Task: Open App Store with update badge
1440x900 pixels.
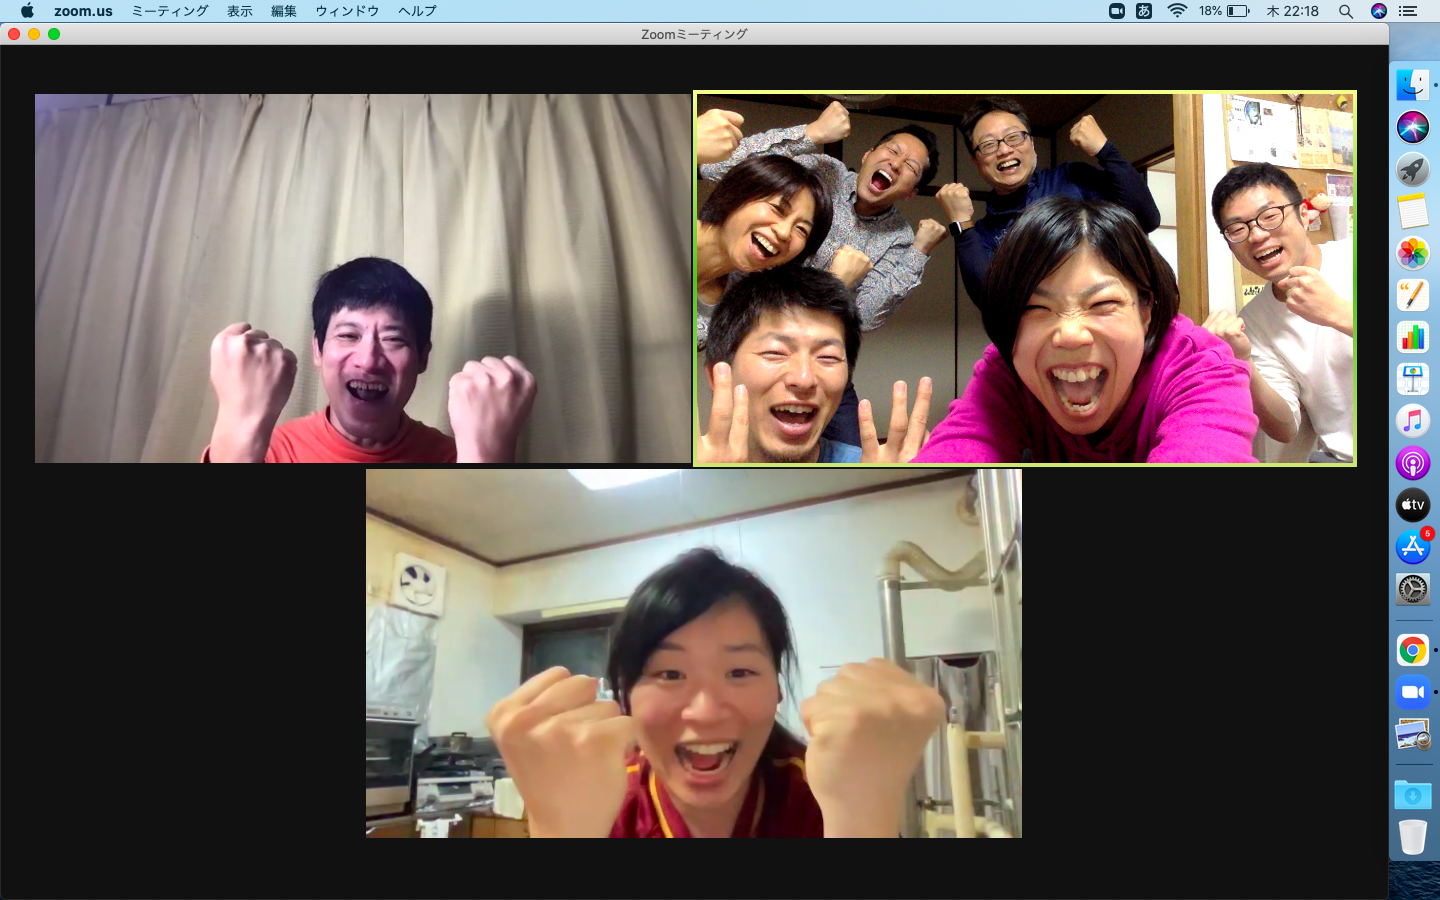Action: (x=1413, y=546)
